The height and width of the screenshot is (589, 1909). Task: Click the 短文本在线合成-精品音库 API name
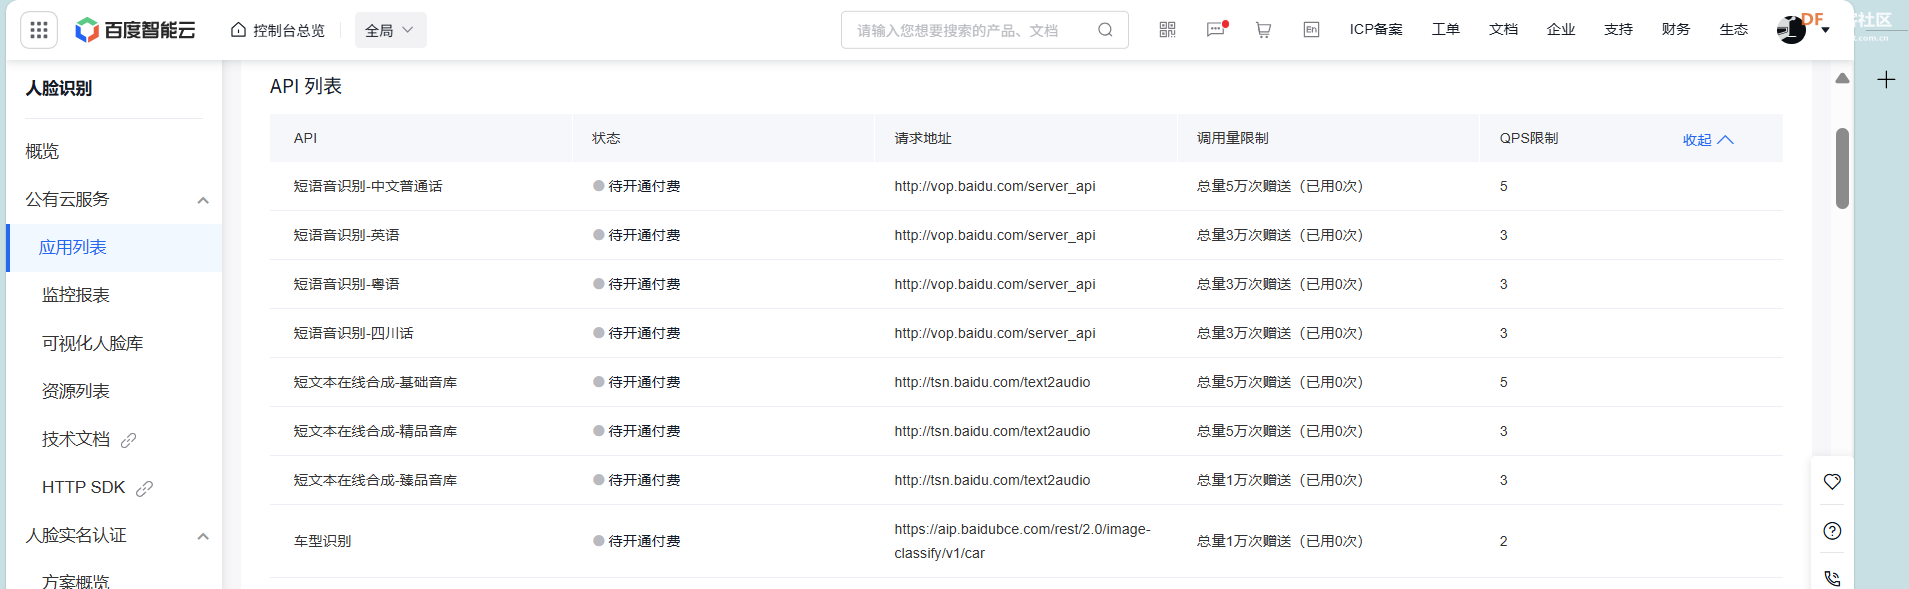click(x=375, y=431)
